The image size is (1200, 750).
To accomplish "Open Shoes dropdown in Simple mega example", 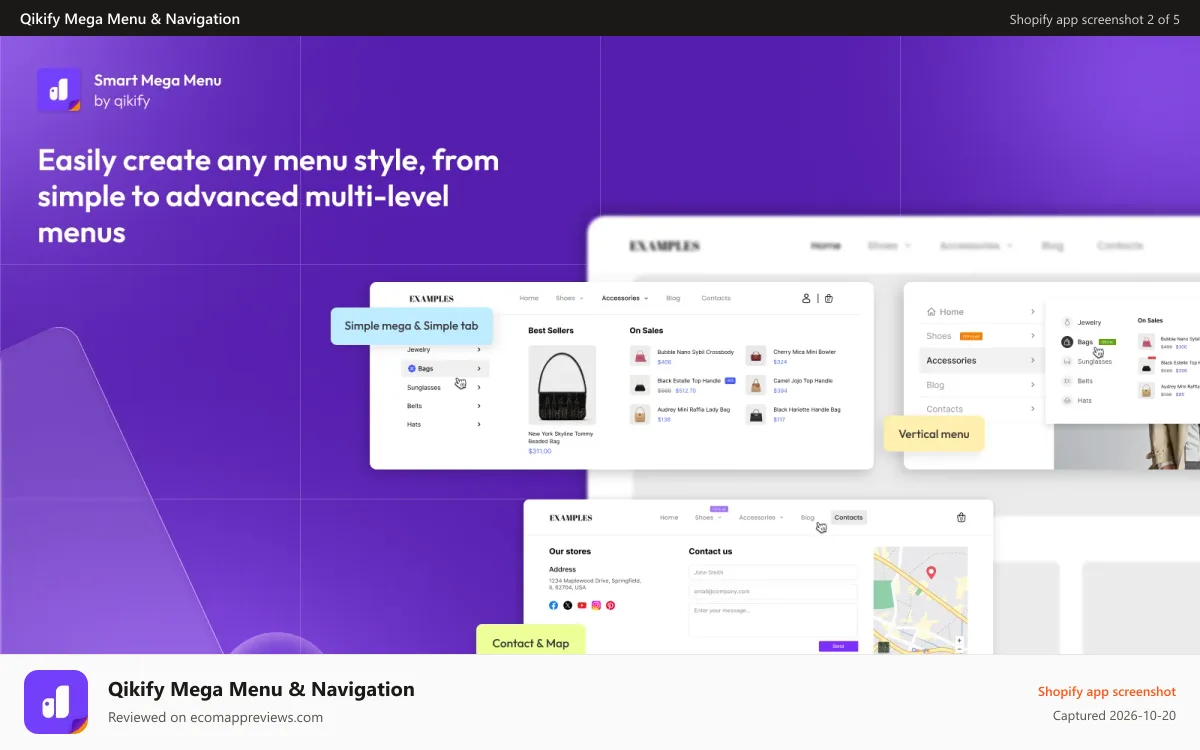I will [x=569, y=298].
